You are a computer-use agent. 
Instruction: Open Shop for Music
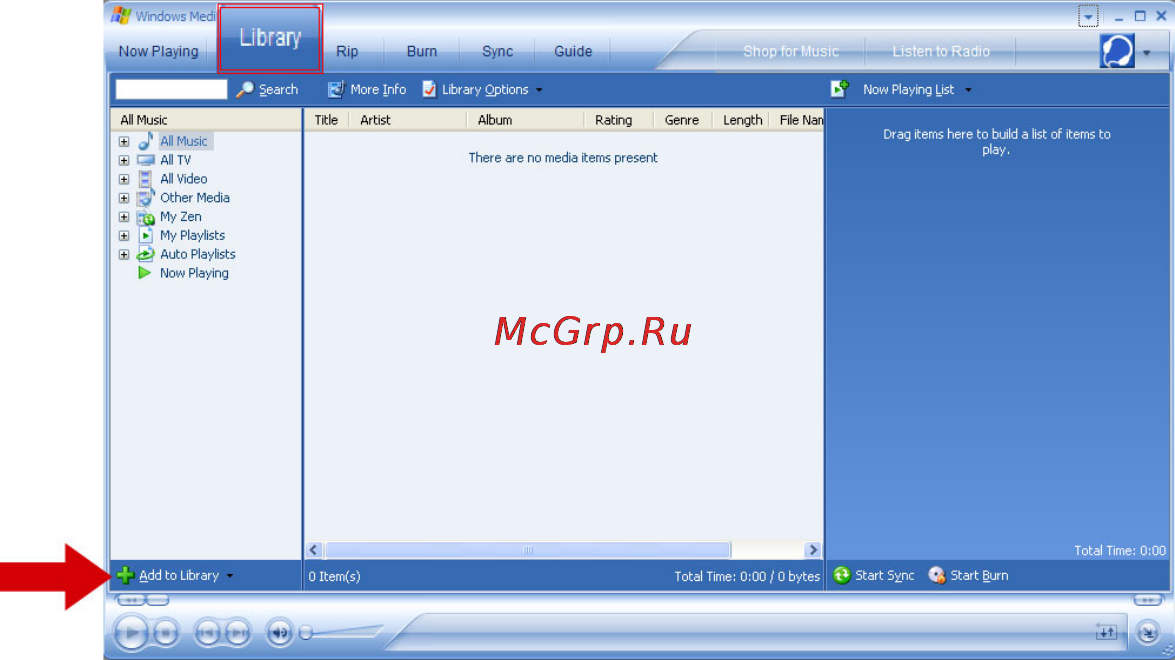tap(791, 51)
